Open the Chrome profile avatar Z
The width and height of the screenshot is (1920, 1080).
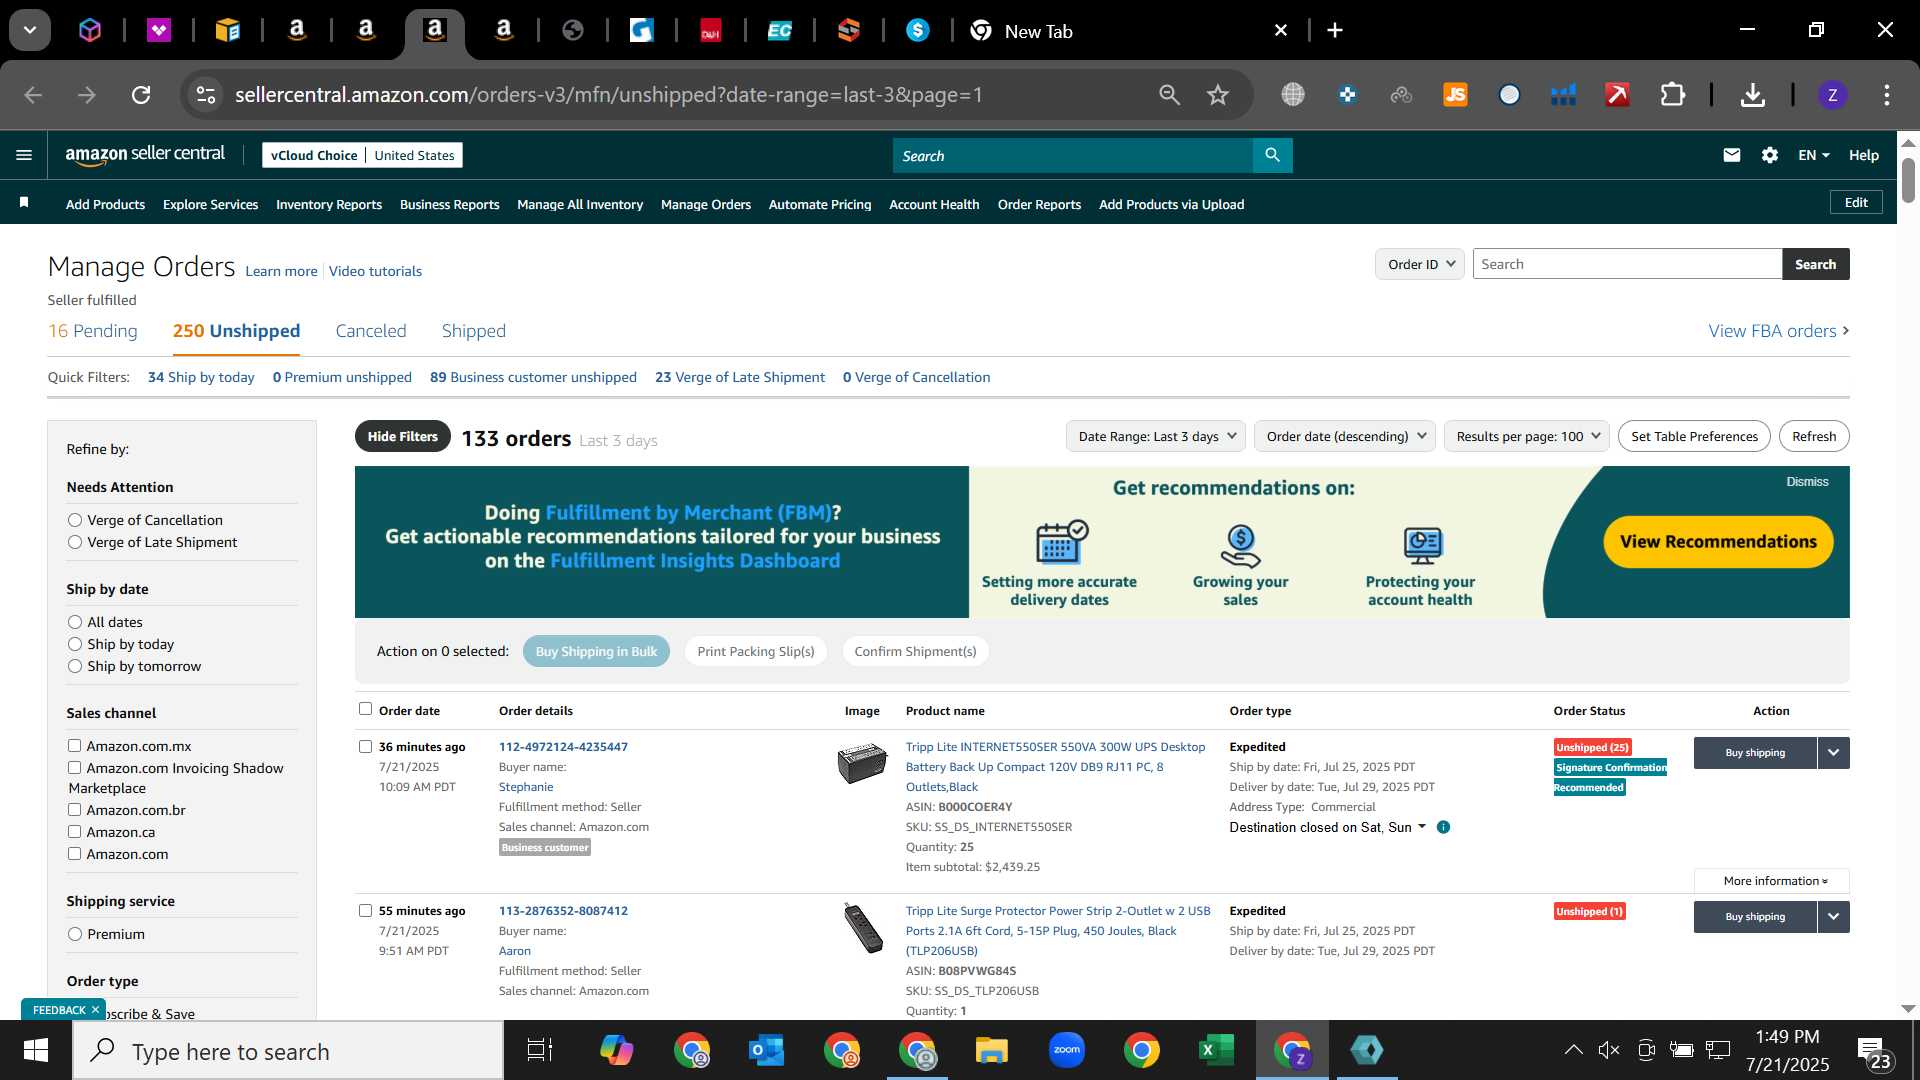coord(1832,95)
